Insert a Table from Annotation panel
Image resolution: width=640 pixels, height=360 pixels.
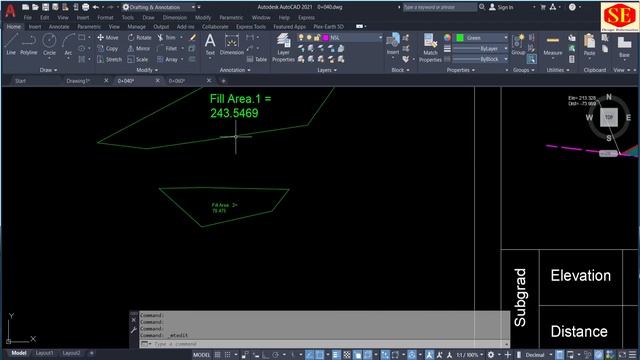pyautogui.click(x=257, y=59)
